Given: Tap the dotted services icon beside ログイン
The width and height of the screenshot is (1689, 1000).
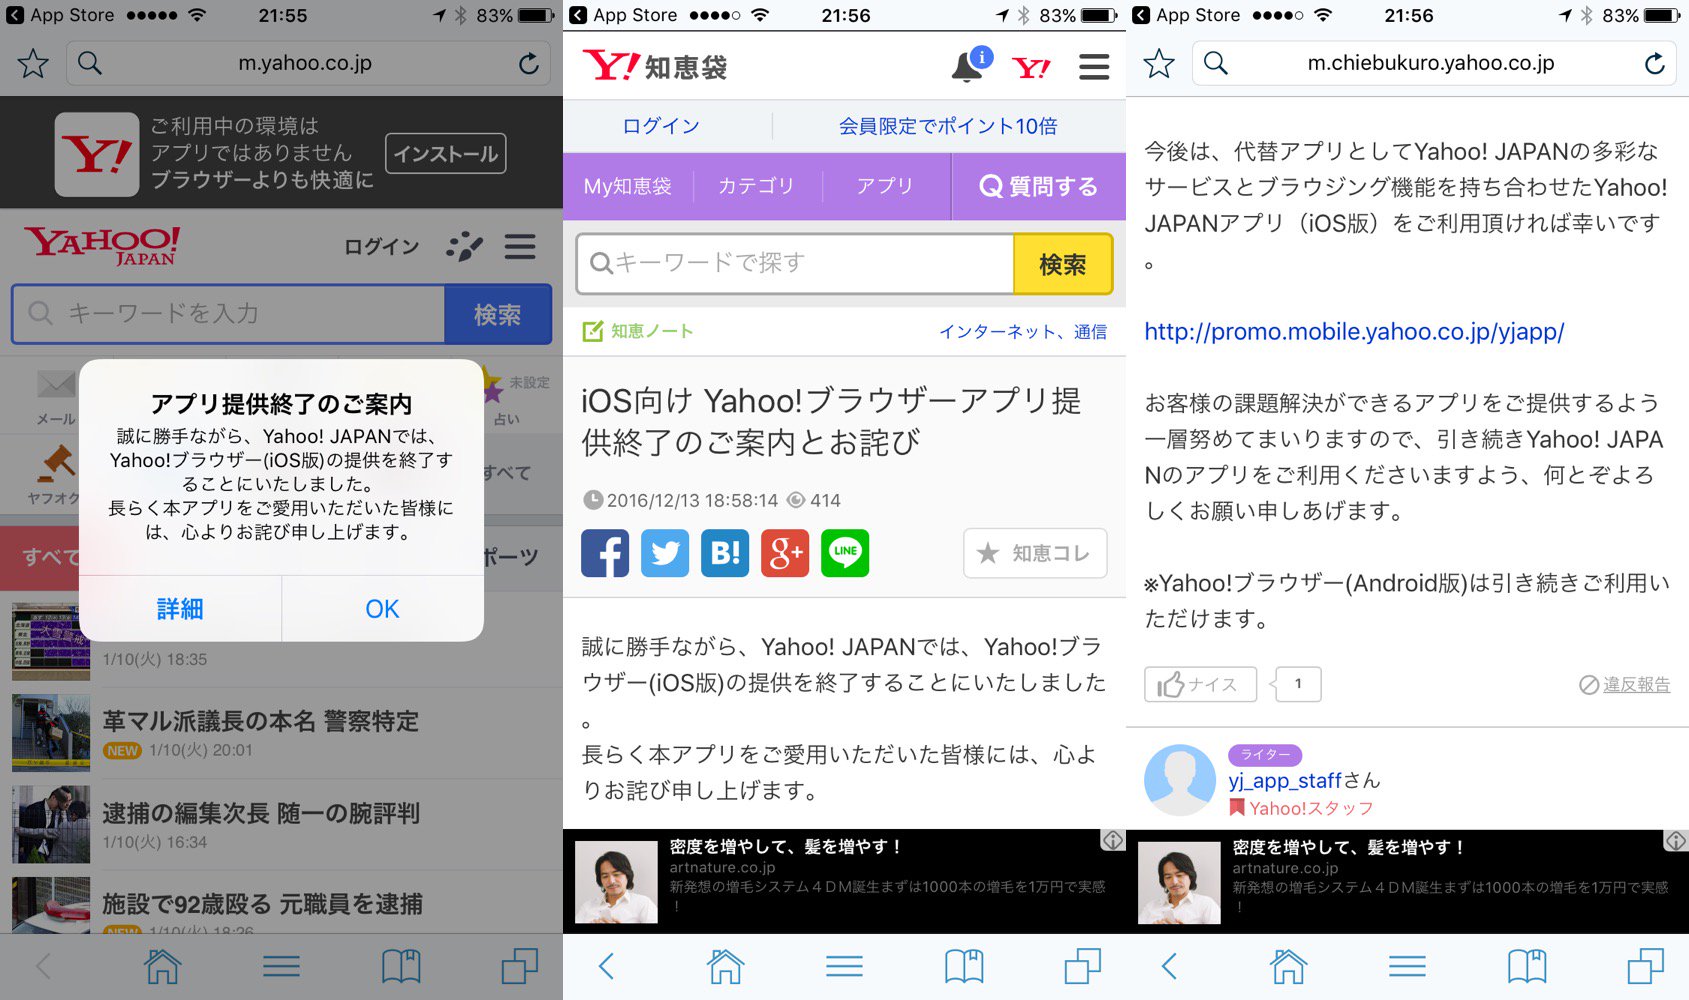Looking at the screenshot, I should point(464,246).
